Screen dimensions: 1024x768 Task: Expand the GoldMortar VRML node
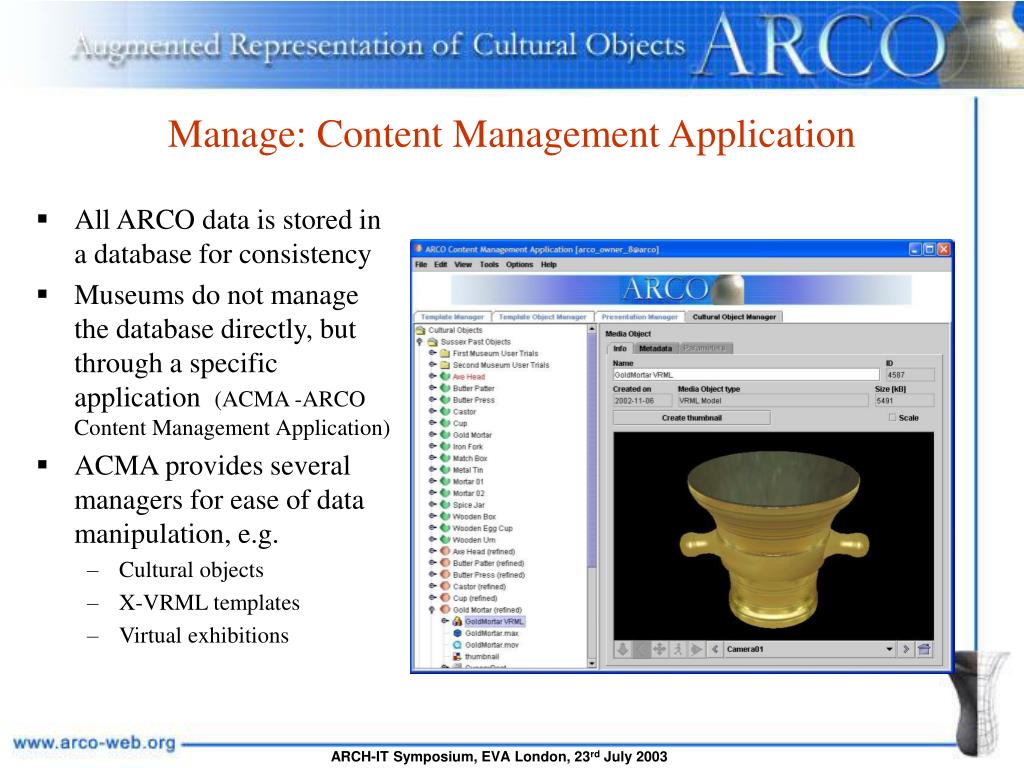click(x=445, y=622)
